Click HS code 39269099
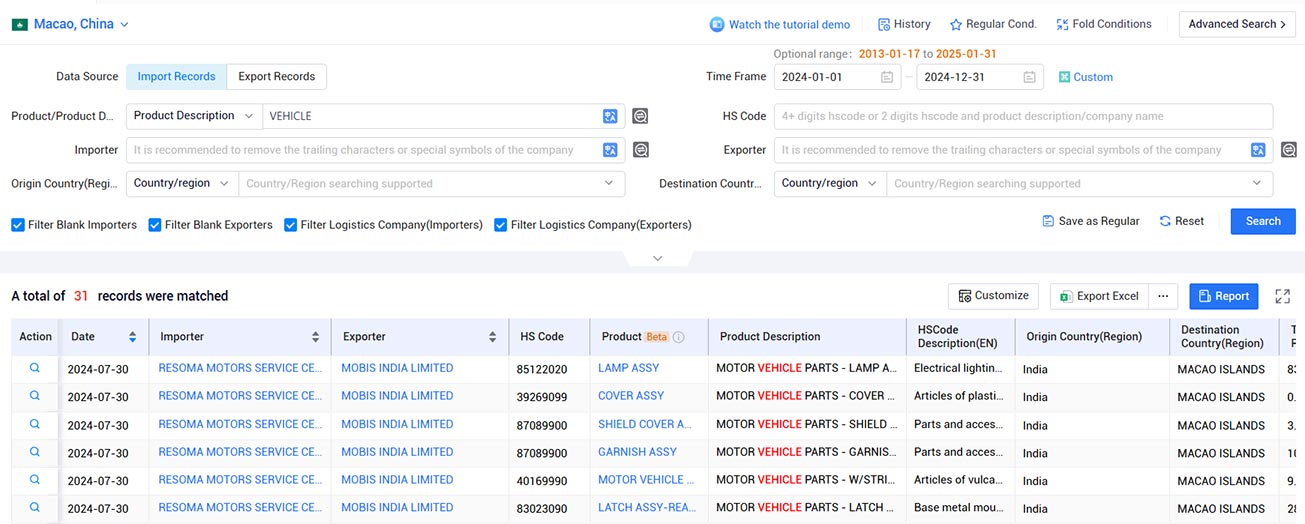This screenshot has width=1305, height=524. (x=542, y=397)
